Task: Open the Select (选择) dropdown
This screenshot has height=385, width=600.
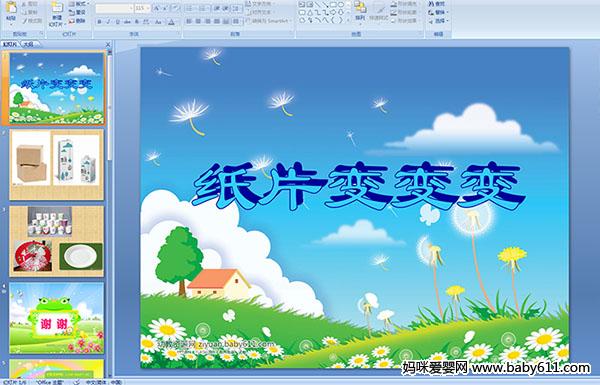Action: (x=439, y=21)
